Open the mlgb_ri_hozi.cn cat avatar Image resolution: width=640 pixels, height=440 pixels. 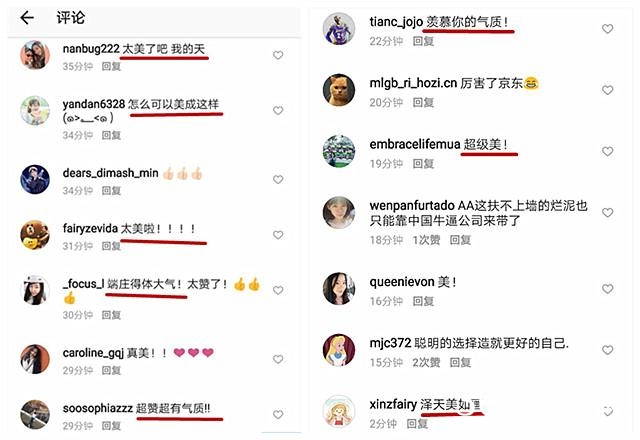click(x=339, y=90)
